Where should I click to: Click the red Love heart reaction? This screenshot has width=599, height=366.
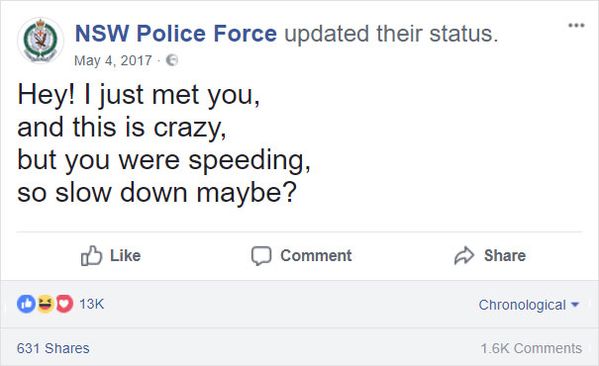[65, 304]
